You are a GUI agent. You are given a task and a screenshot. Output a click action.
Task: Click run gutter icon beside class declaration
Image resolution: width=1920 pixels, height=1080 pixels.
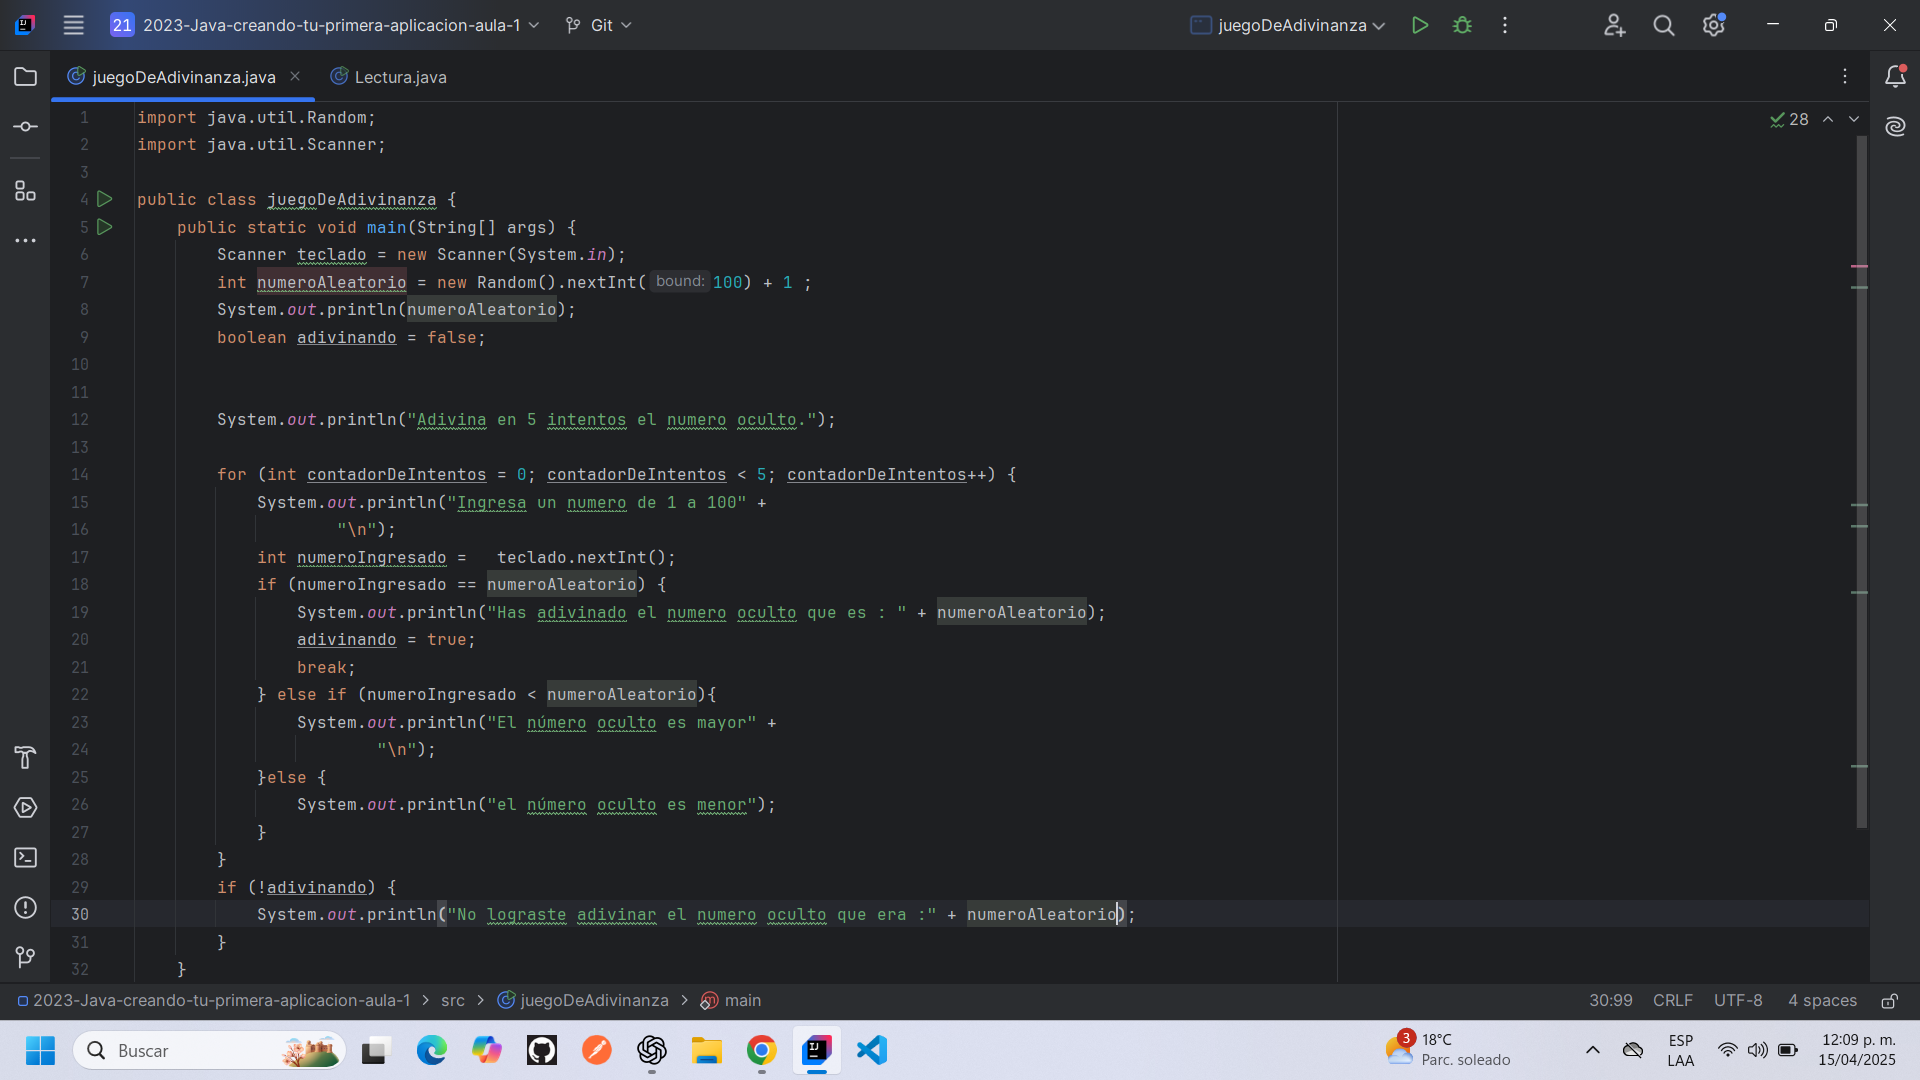pyautogui.click(x=104, y=200)
